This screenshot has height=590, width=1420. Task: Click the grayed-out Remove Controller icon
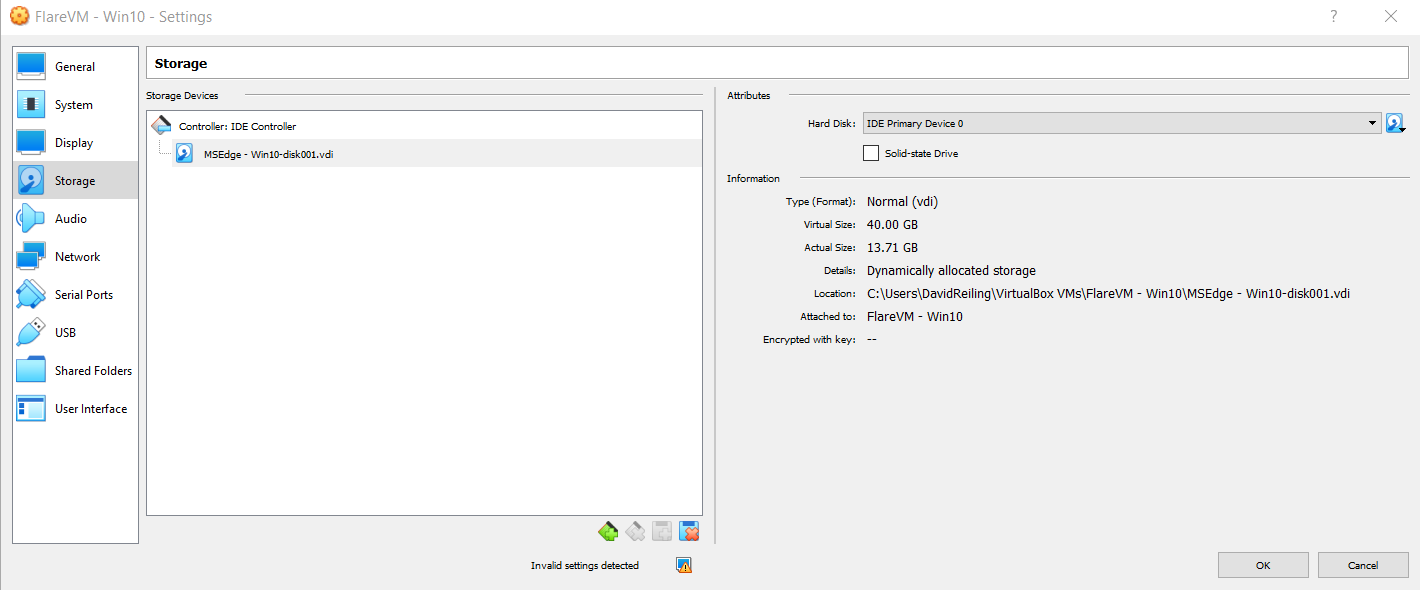click(x=634, y=531)
